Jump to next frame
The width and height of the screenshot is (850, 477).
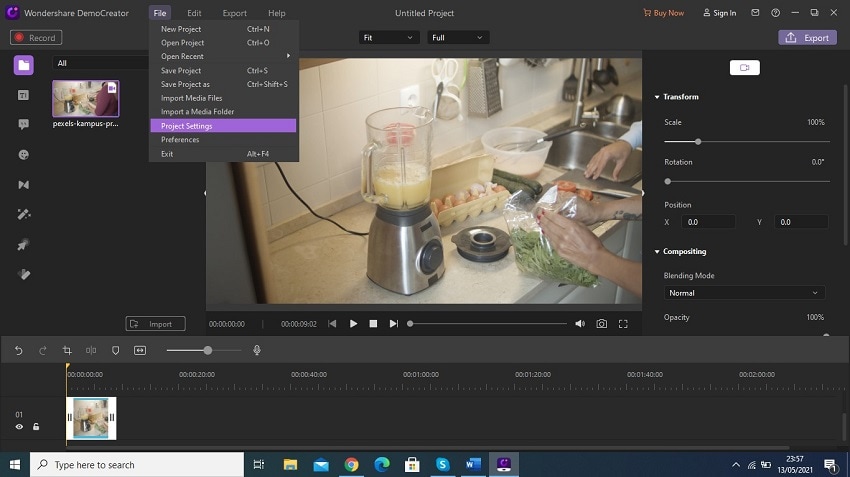[x=394, y=324]
